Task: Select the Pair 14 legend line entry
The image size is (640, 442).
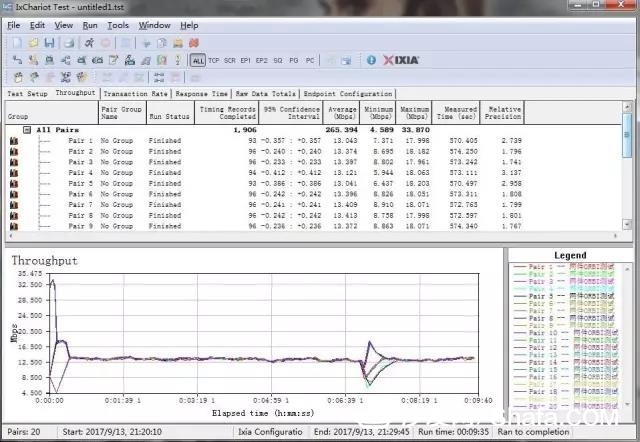Action: pyautogui.click(x=566, y=362)
